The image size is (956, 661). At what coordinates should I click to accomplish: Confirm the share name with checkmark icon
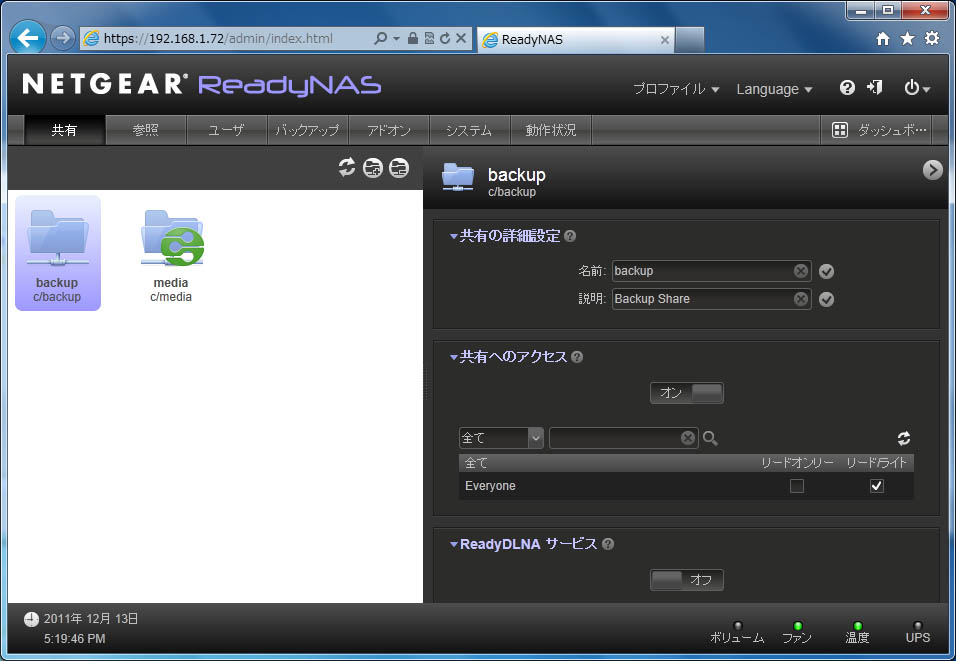click(x=826, y=271)
